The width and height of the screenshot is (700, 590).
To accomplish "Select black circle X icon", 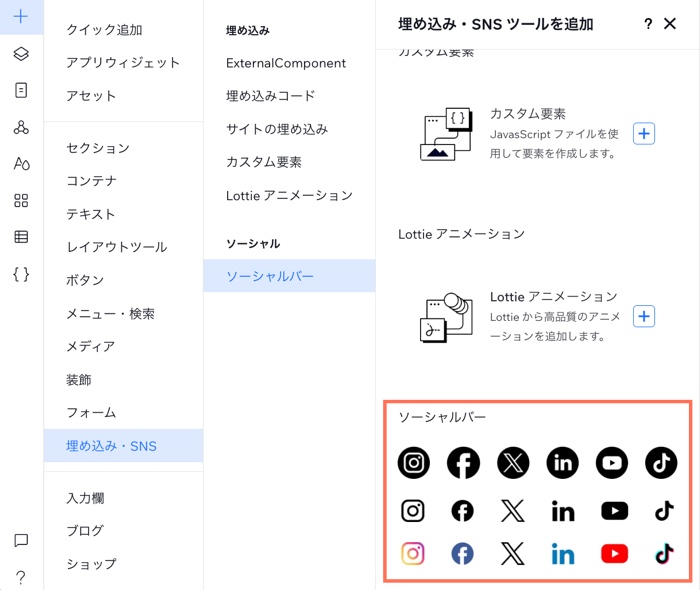I will click(x=513, y=463).
